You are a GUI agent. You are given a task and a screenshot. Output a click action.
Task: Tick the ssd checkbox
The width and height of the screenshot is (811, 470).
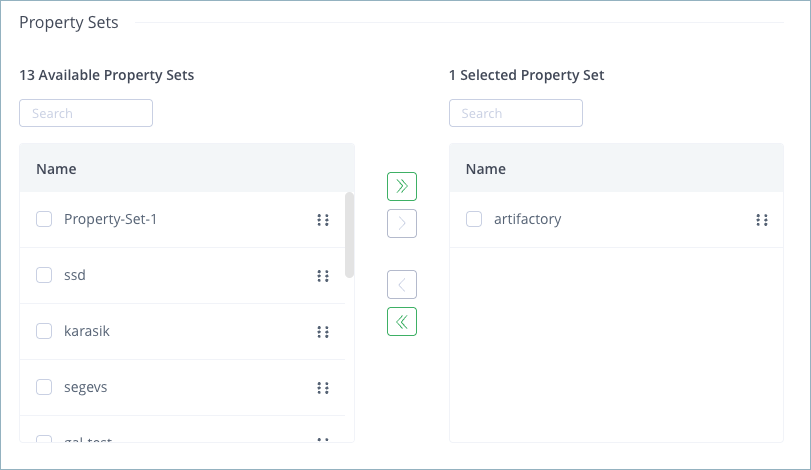pyautogui.click(x=44, y=275)
